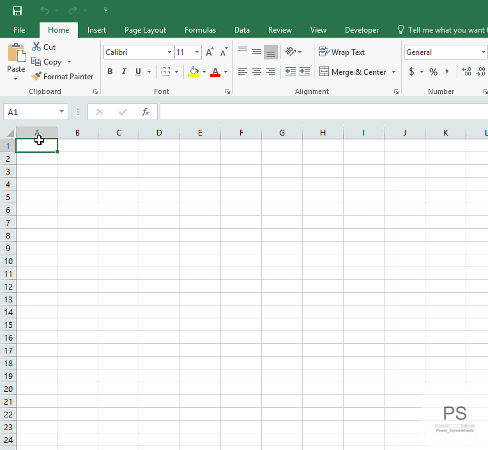Click Increase Indent icon

click(305, 71)
